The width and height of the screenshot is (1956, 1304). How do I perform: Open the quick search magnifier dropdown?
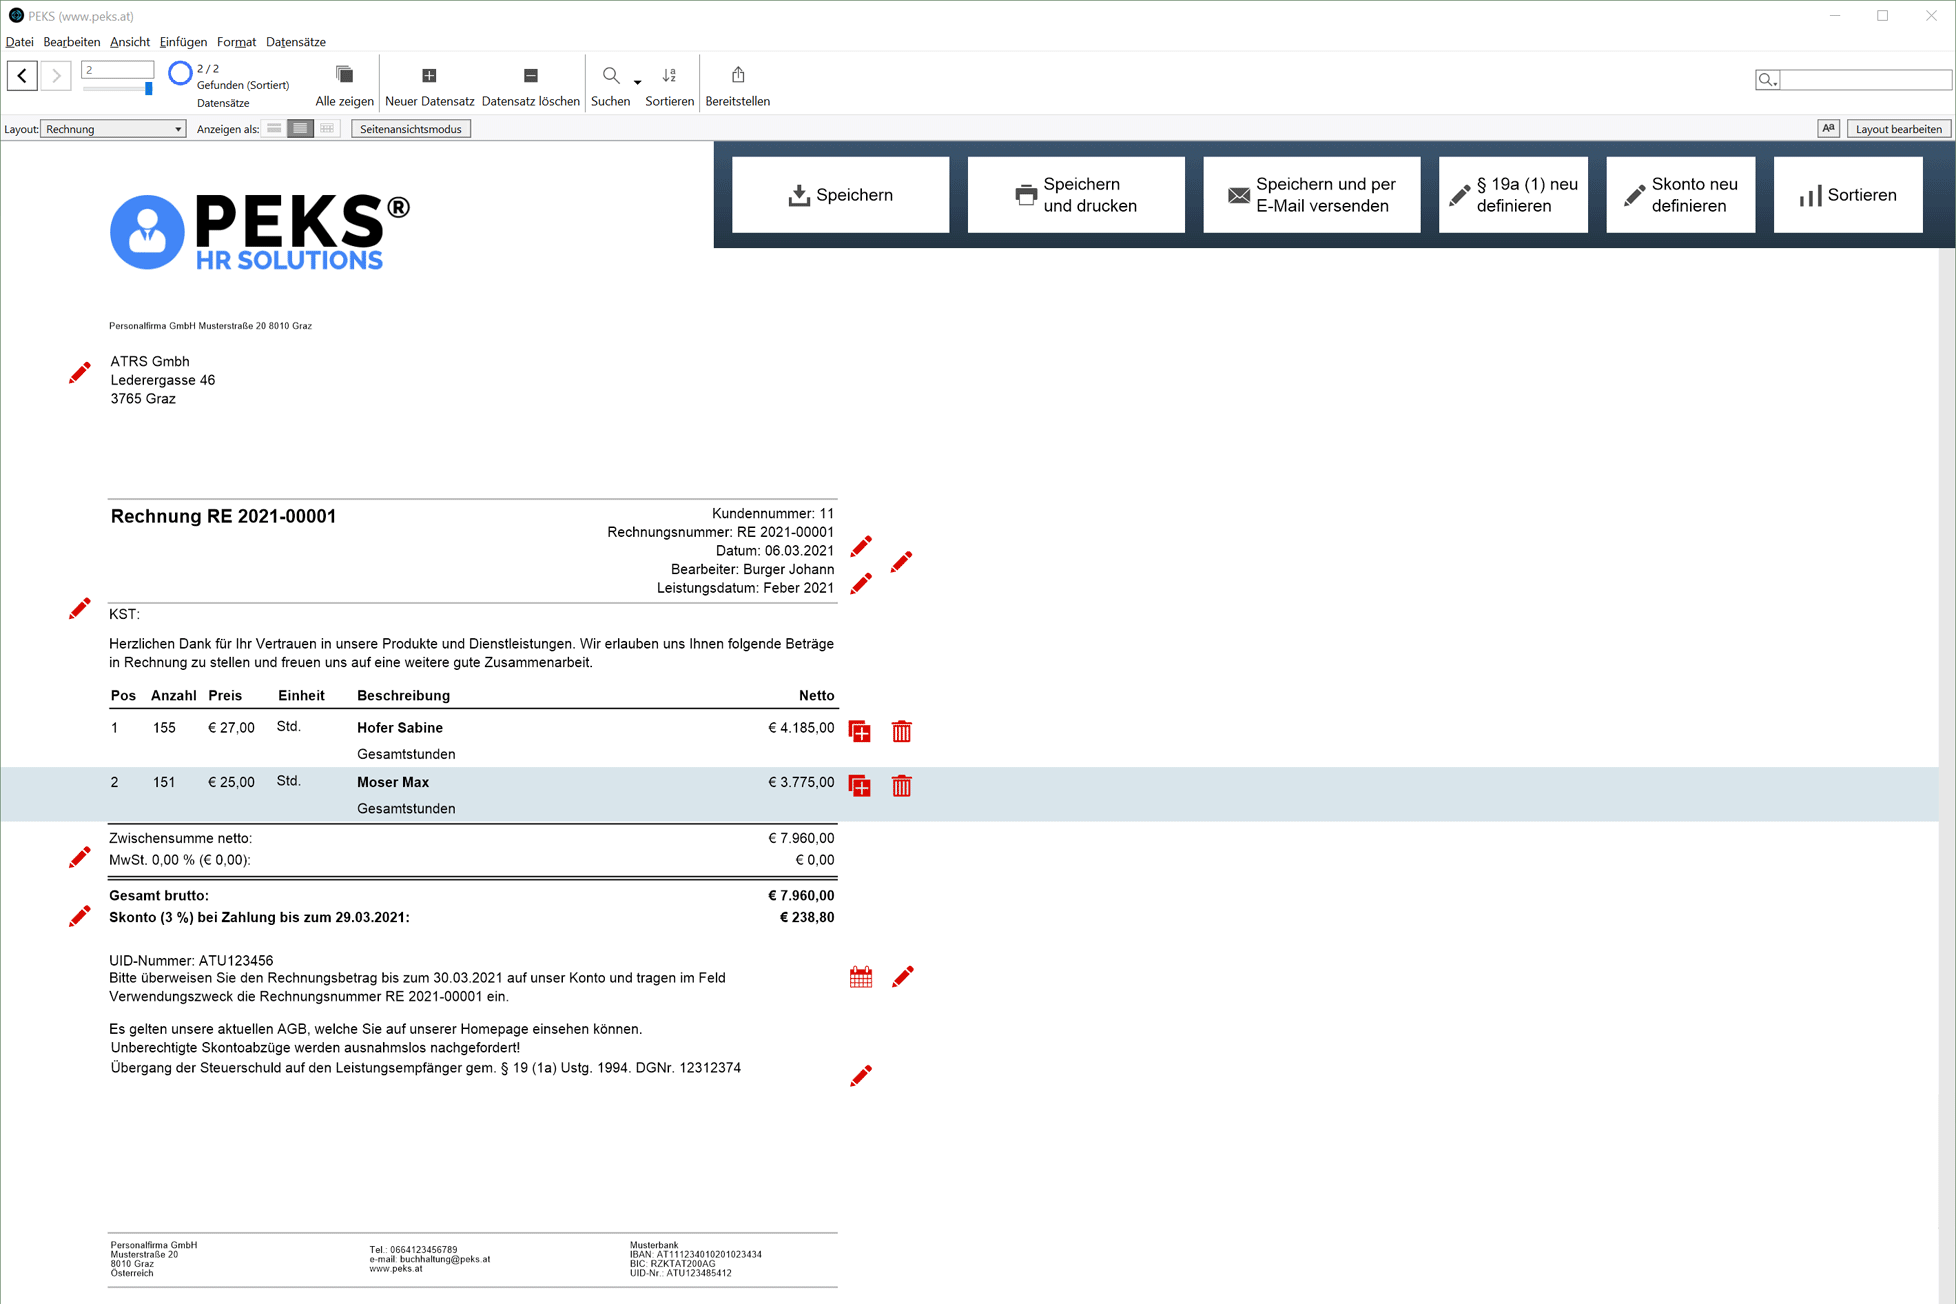[1767, 80]
